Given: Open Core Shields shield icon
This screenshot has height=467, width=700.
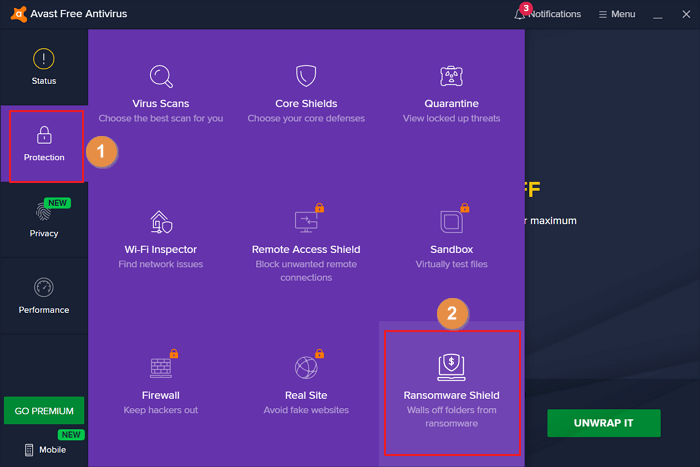Looking at the screenshot, I should [x=306, y=76].
